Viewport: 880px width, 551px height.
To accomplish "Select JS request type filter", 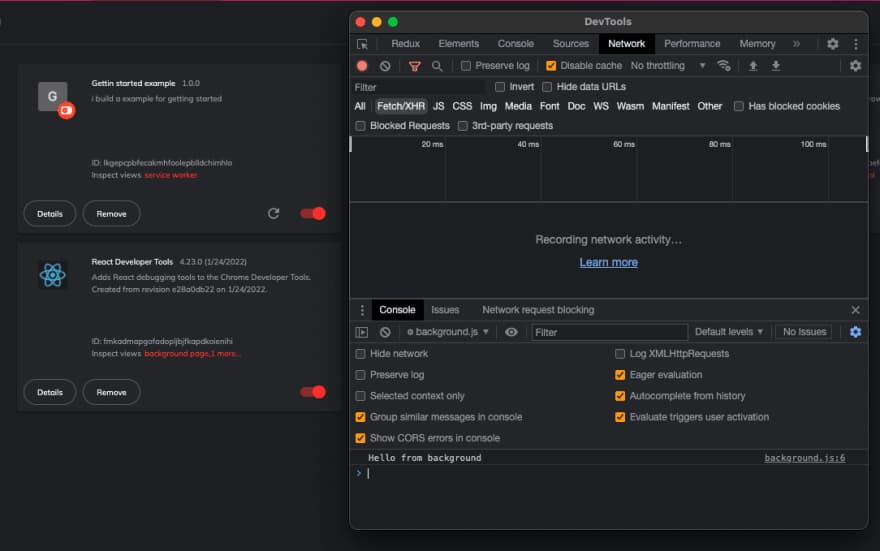I will pyautogui.click(x=438, y=107).
